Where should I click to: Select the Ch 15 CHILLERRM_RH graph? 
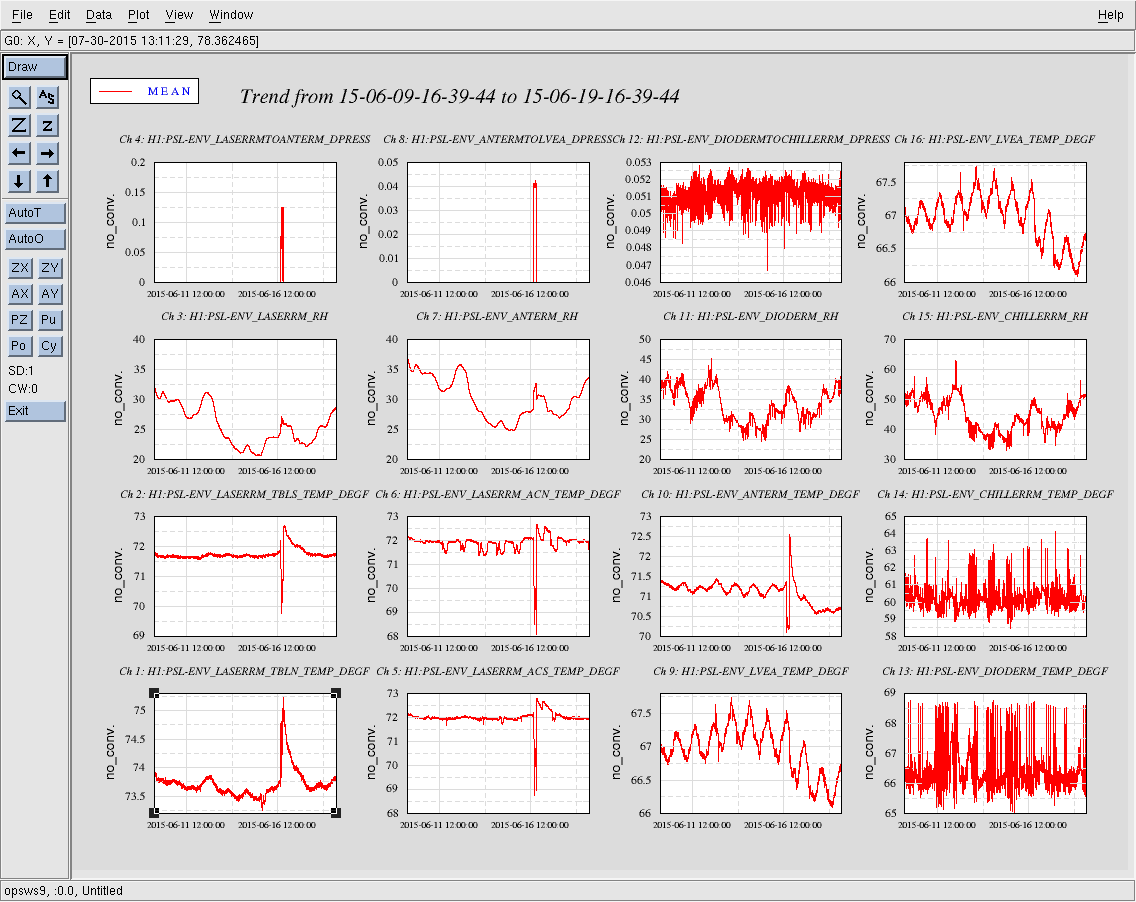point(995,399)
